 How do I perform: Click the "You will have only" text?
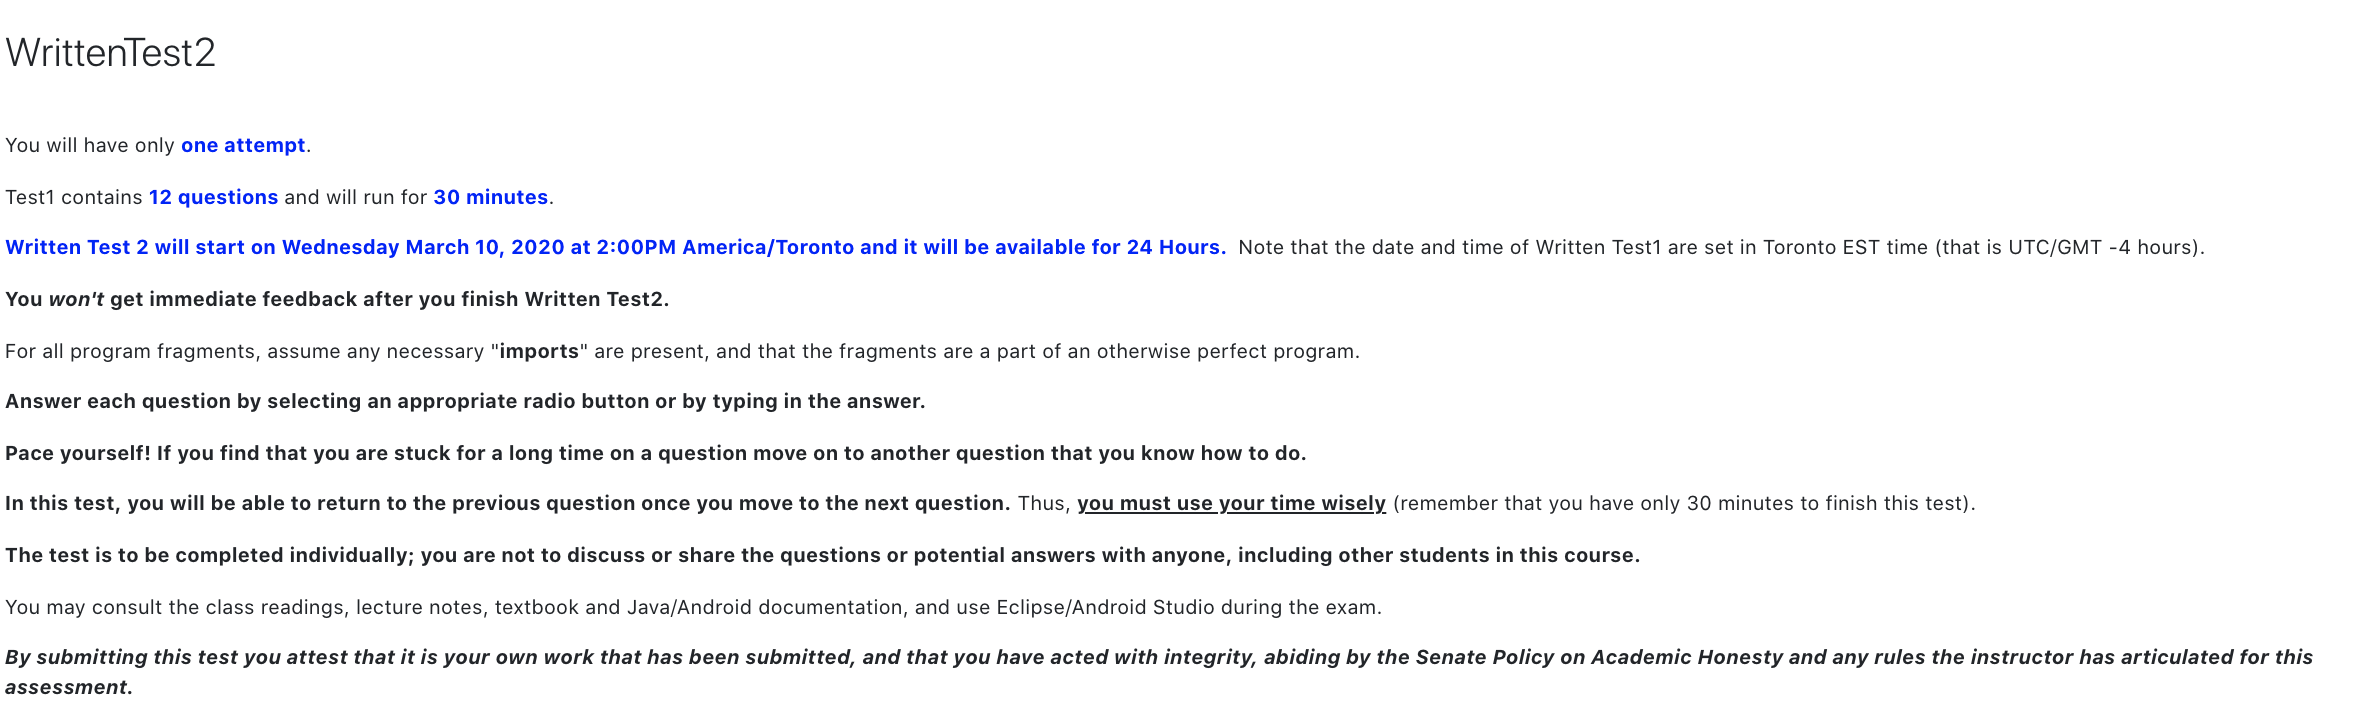90,145
